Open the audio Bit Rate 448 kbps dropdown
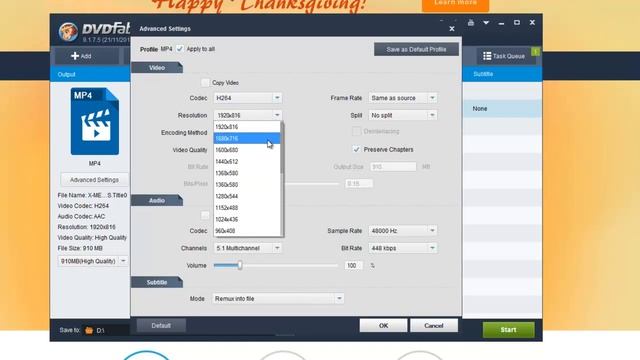This screenshot has width=640, height=360. [x=402, y=248]
